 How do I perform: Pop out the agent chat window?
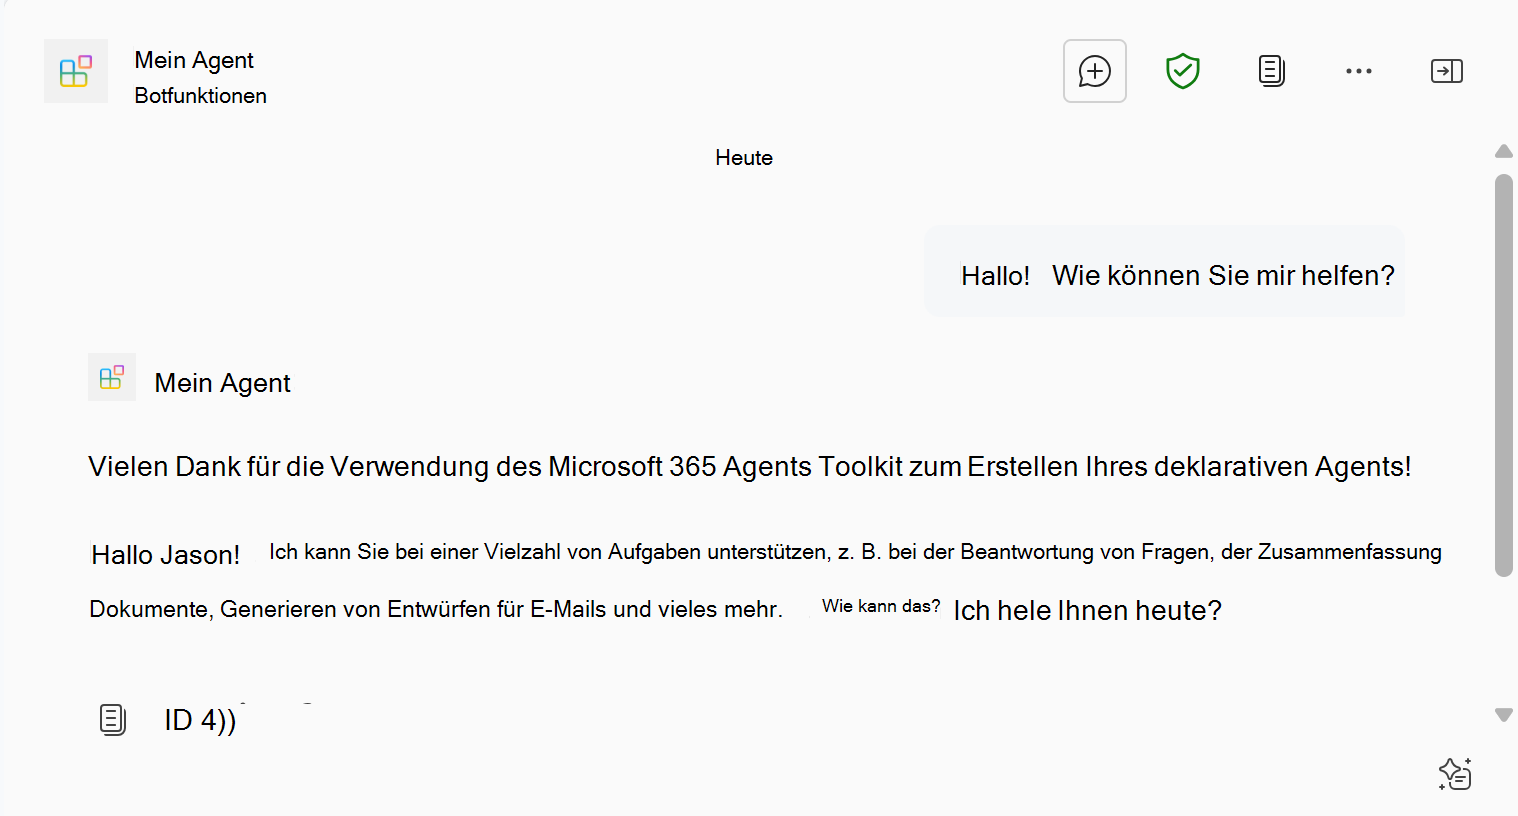tap(1446, 70)
